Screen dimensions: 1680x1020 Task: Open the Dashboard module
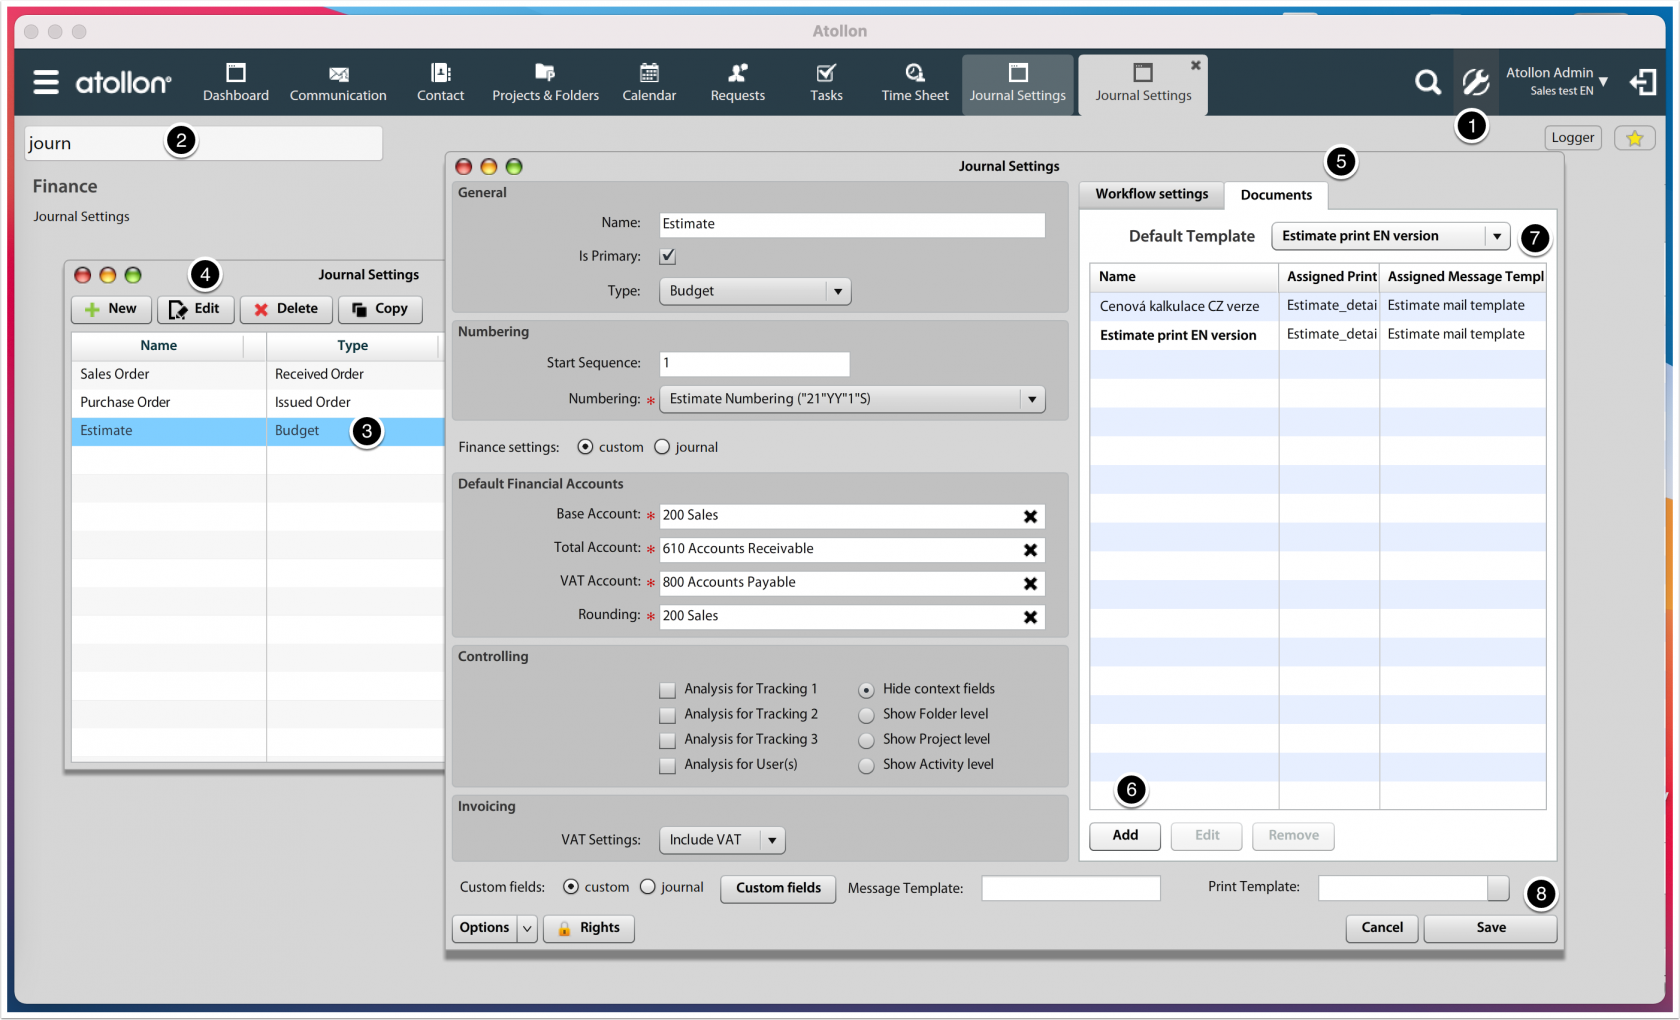point(236,83)
